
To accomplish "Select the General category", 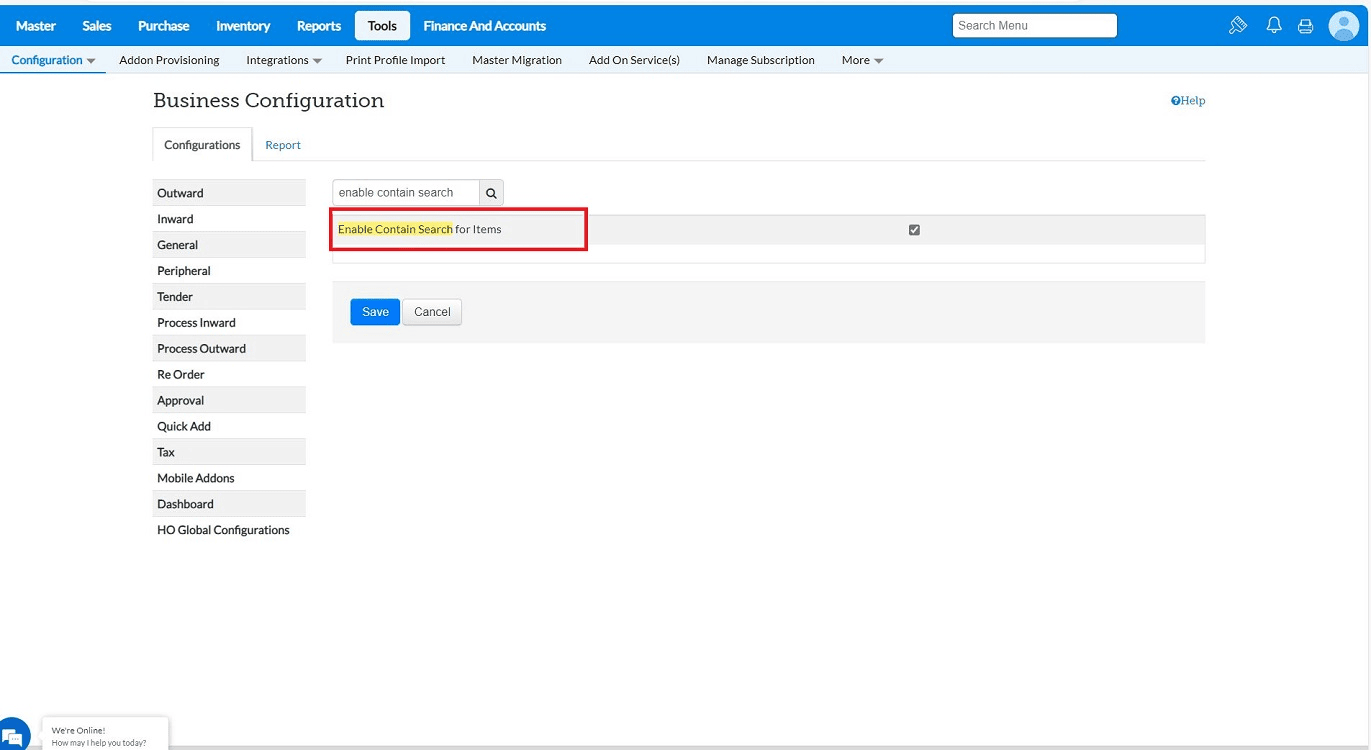I will [229, 245].
